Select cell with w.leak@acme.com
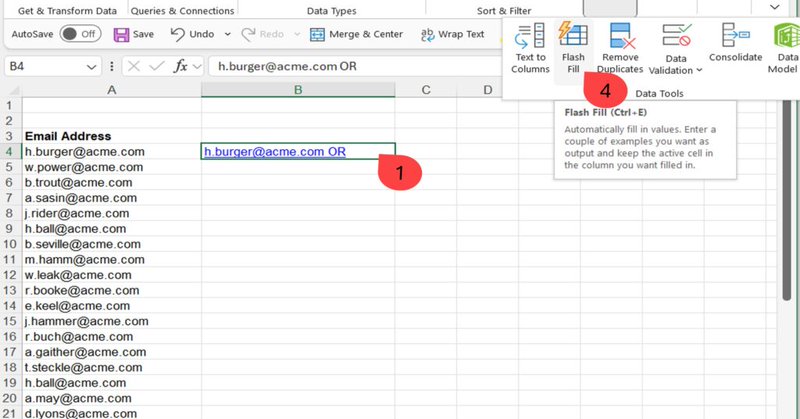800x419 pixels. point(112,275)
